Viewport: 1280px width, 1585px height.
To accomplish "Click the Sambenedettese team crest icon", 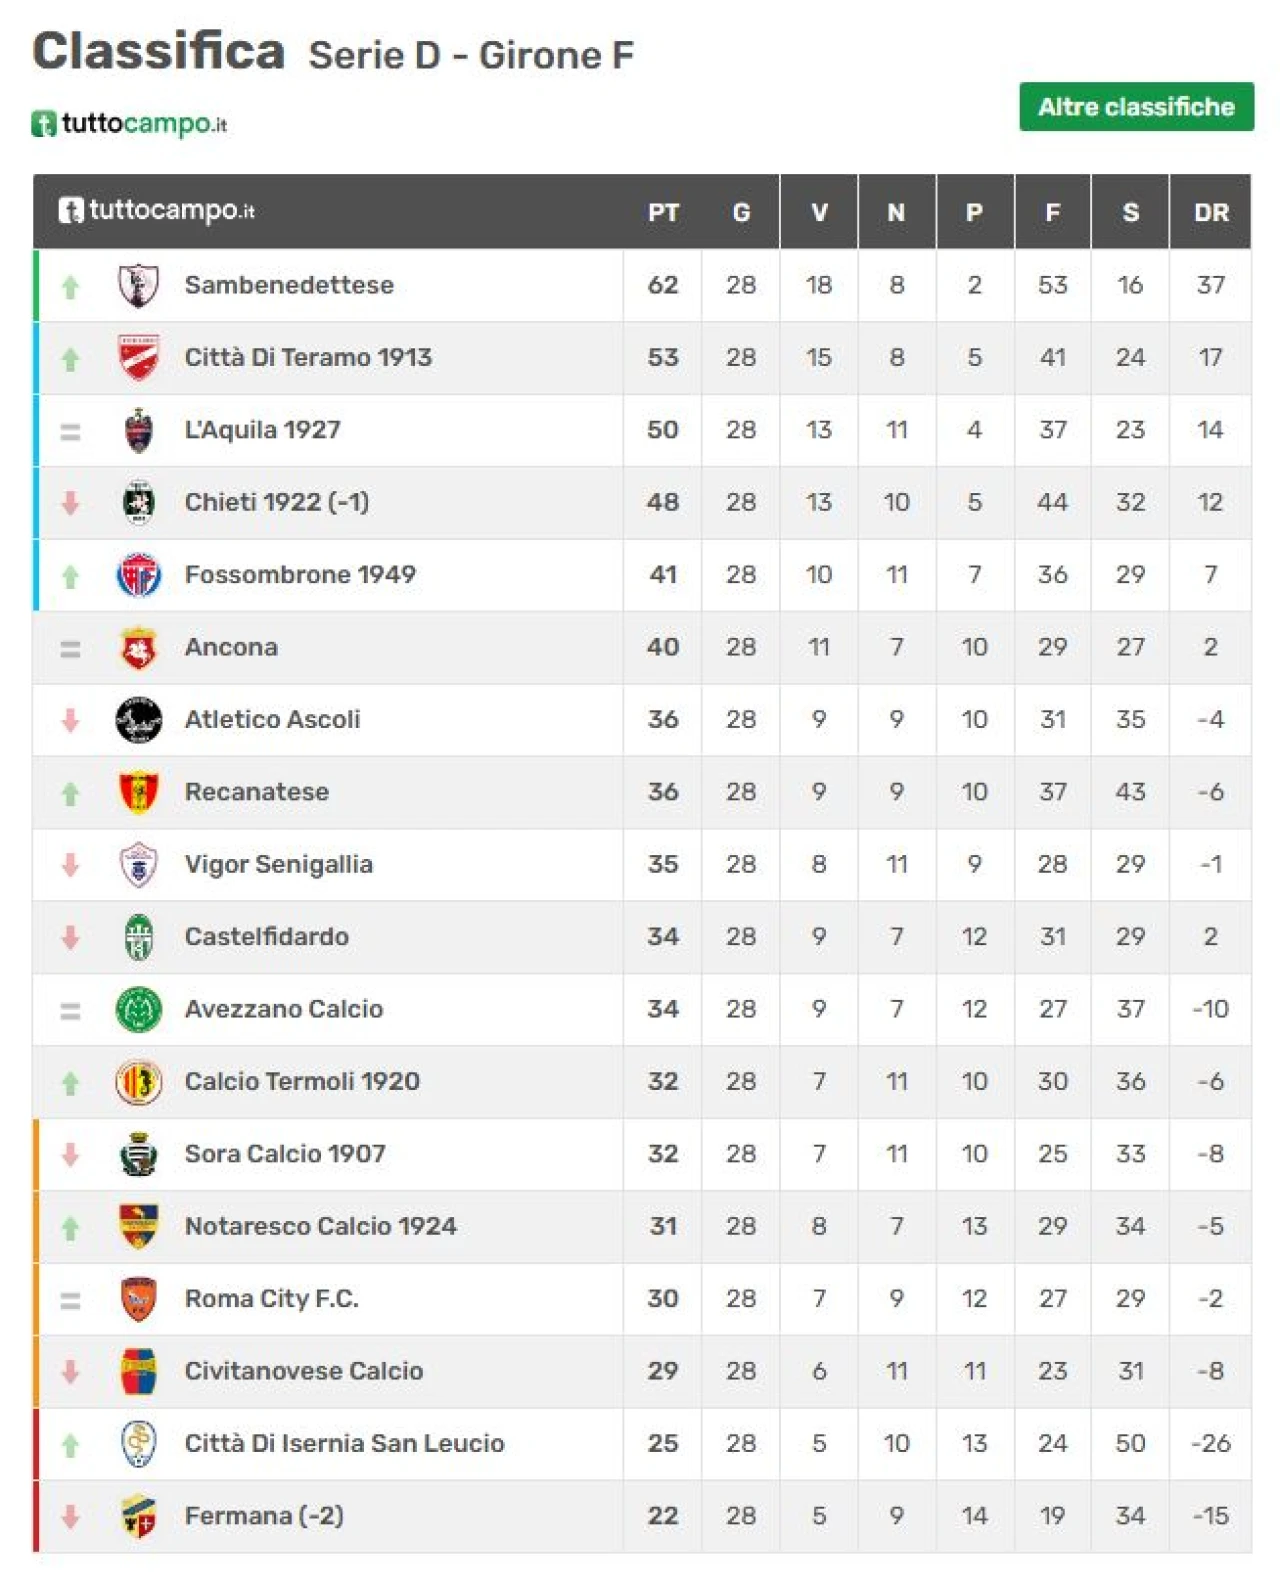I will pos(138,285).
